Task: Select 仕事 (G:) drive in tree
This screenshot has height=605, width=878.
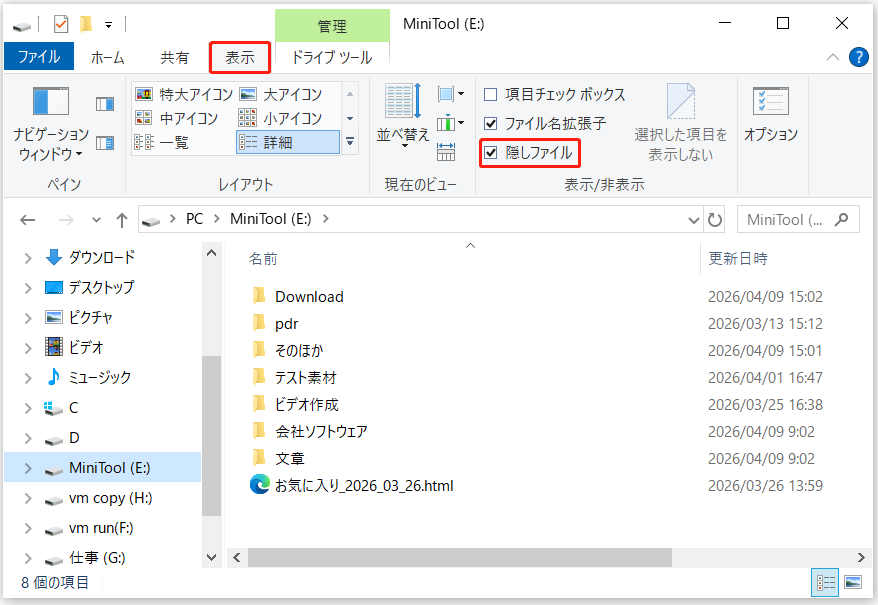Action: [x=97, y=558]
